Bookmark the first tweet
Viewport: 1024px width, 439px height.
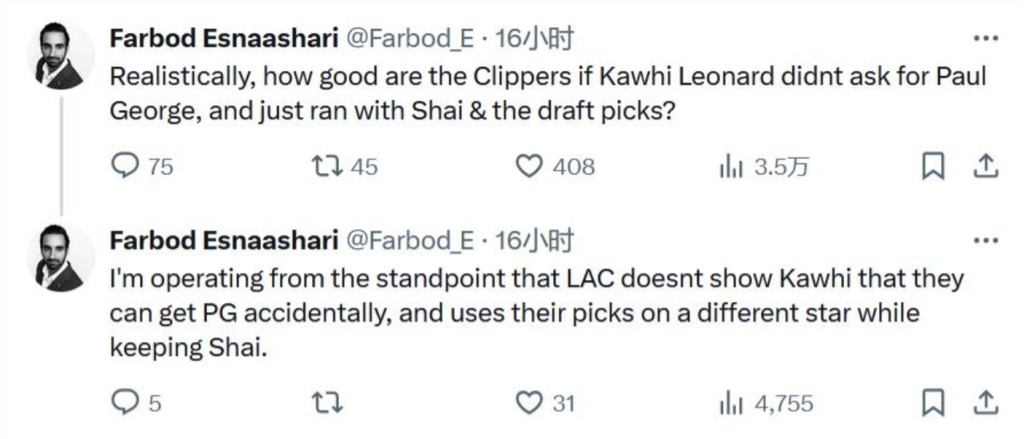[933, 167]
